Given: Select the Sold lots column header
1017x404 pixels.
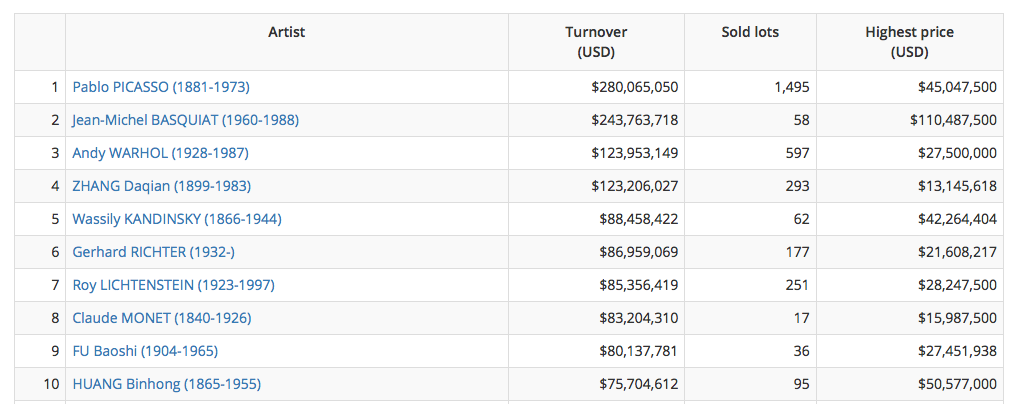Looking at the screenshot, I should 750,32.
